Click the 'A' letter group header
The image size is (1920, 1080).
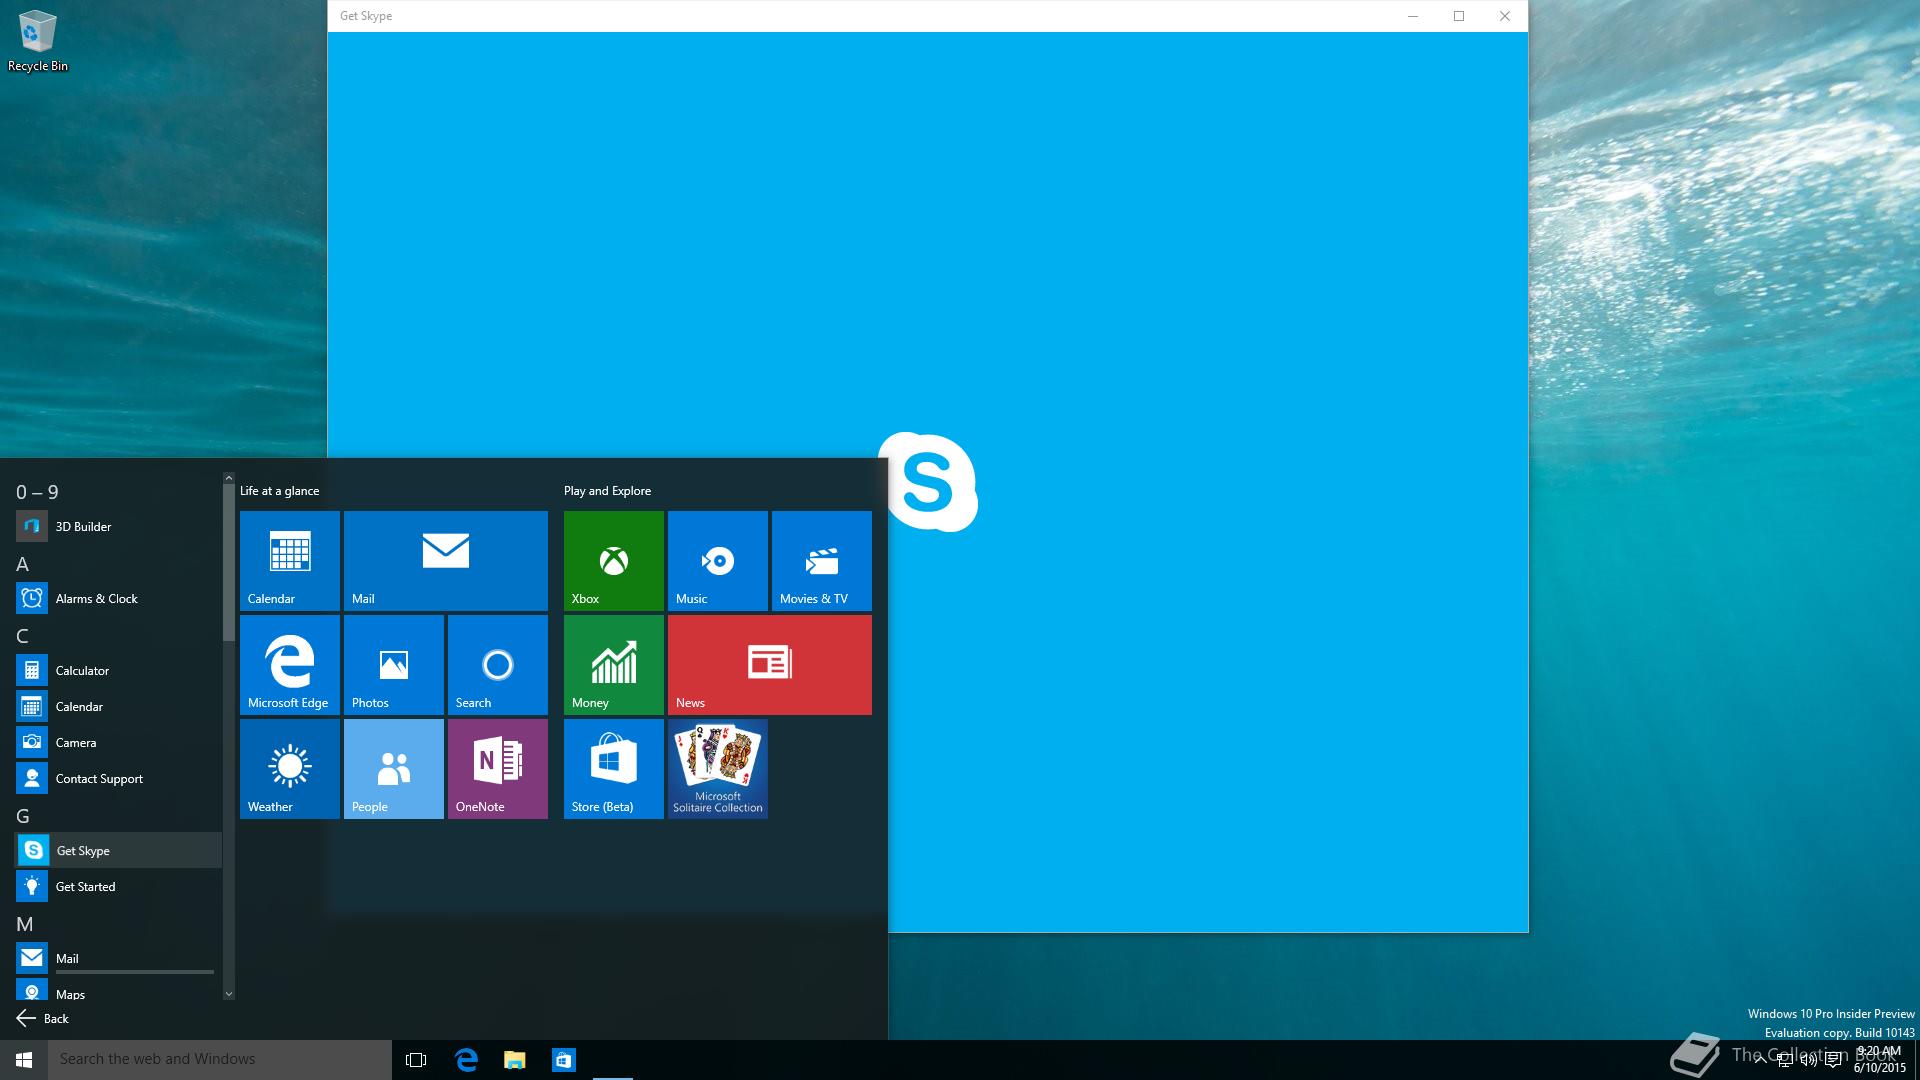click(22, 564)
